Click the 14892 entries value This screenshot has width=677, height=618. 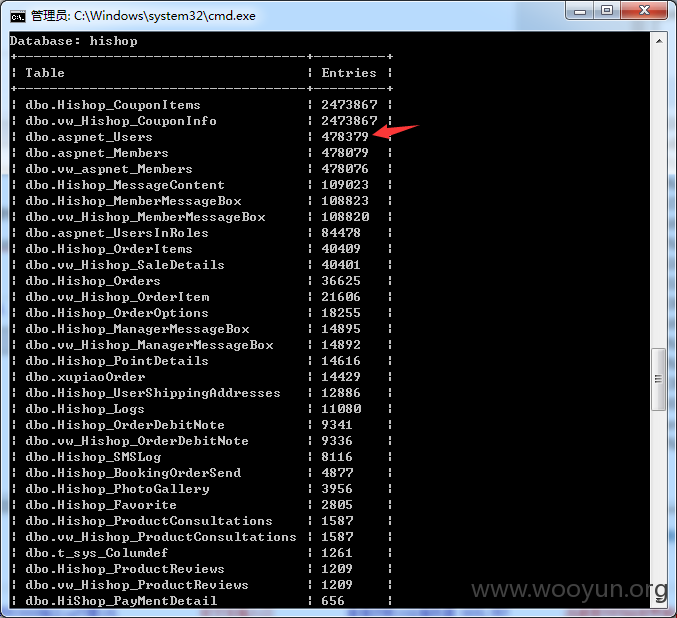[341, 345]
